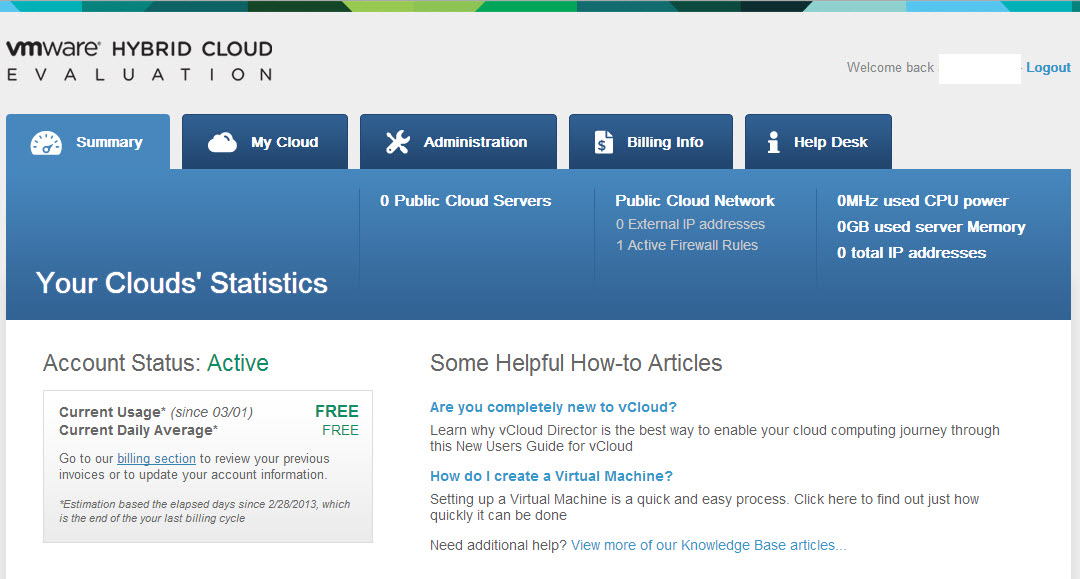Click the Summary dashboard gauge icon
This screenshot has height=579, width=1080.
coord(46,143)
